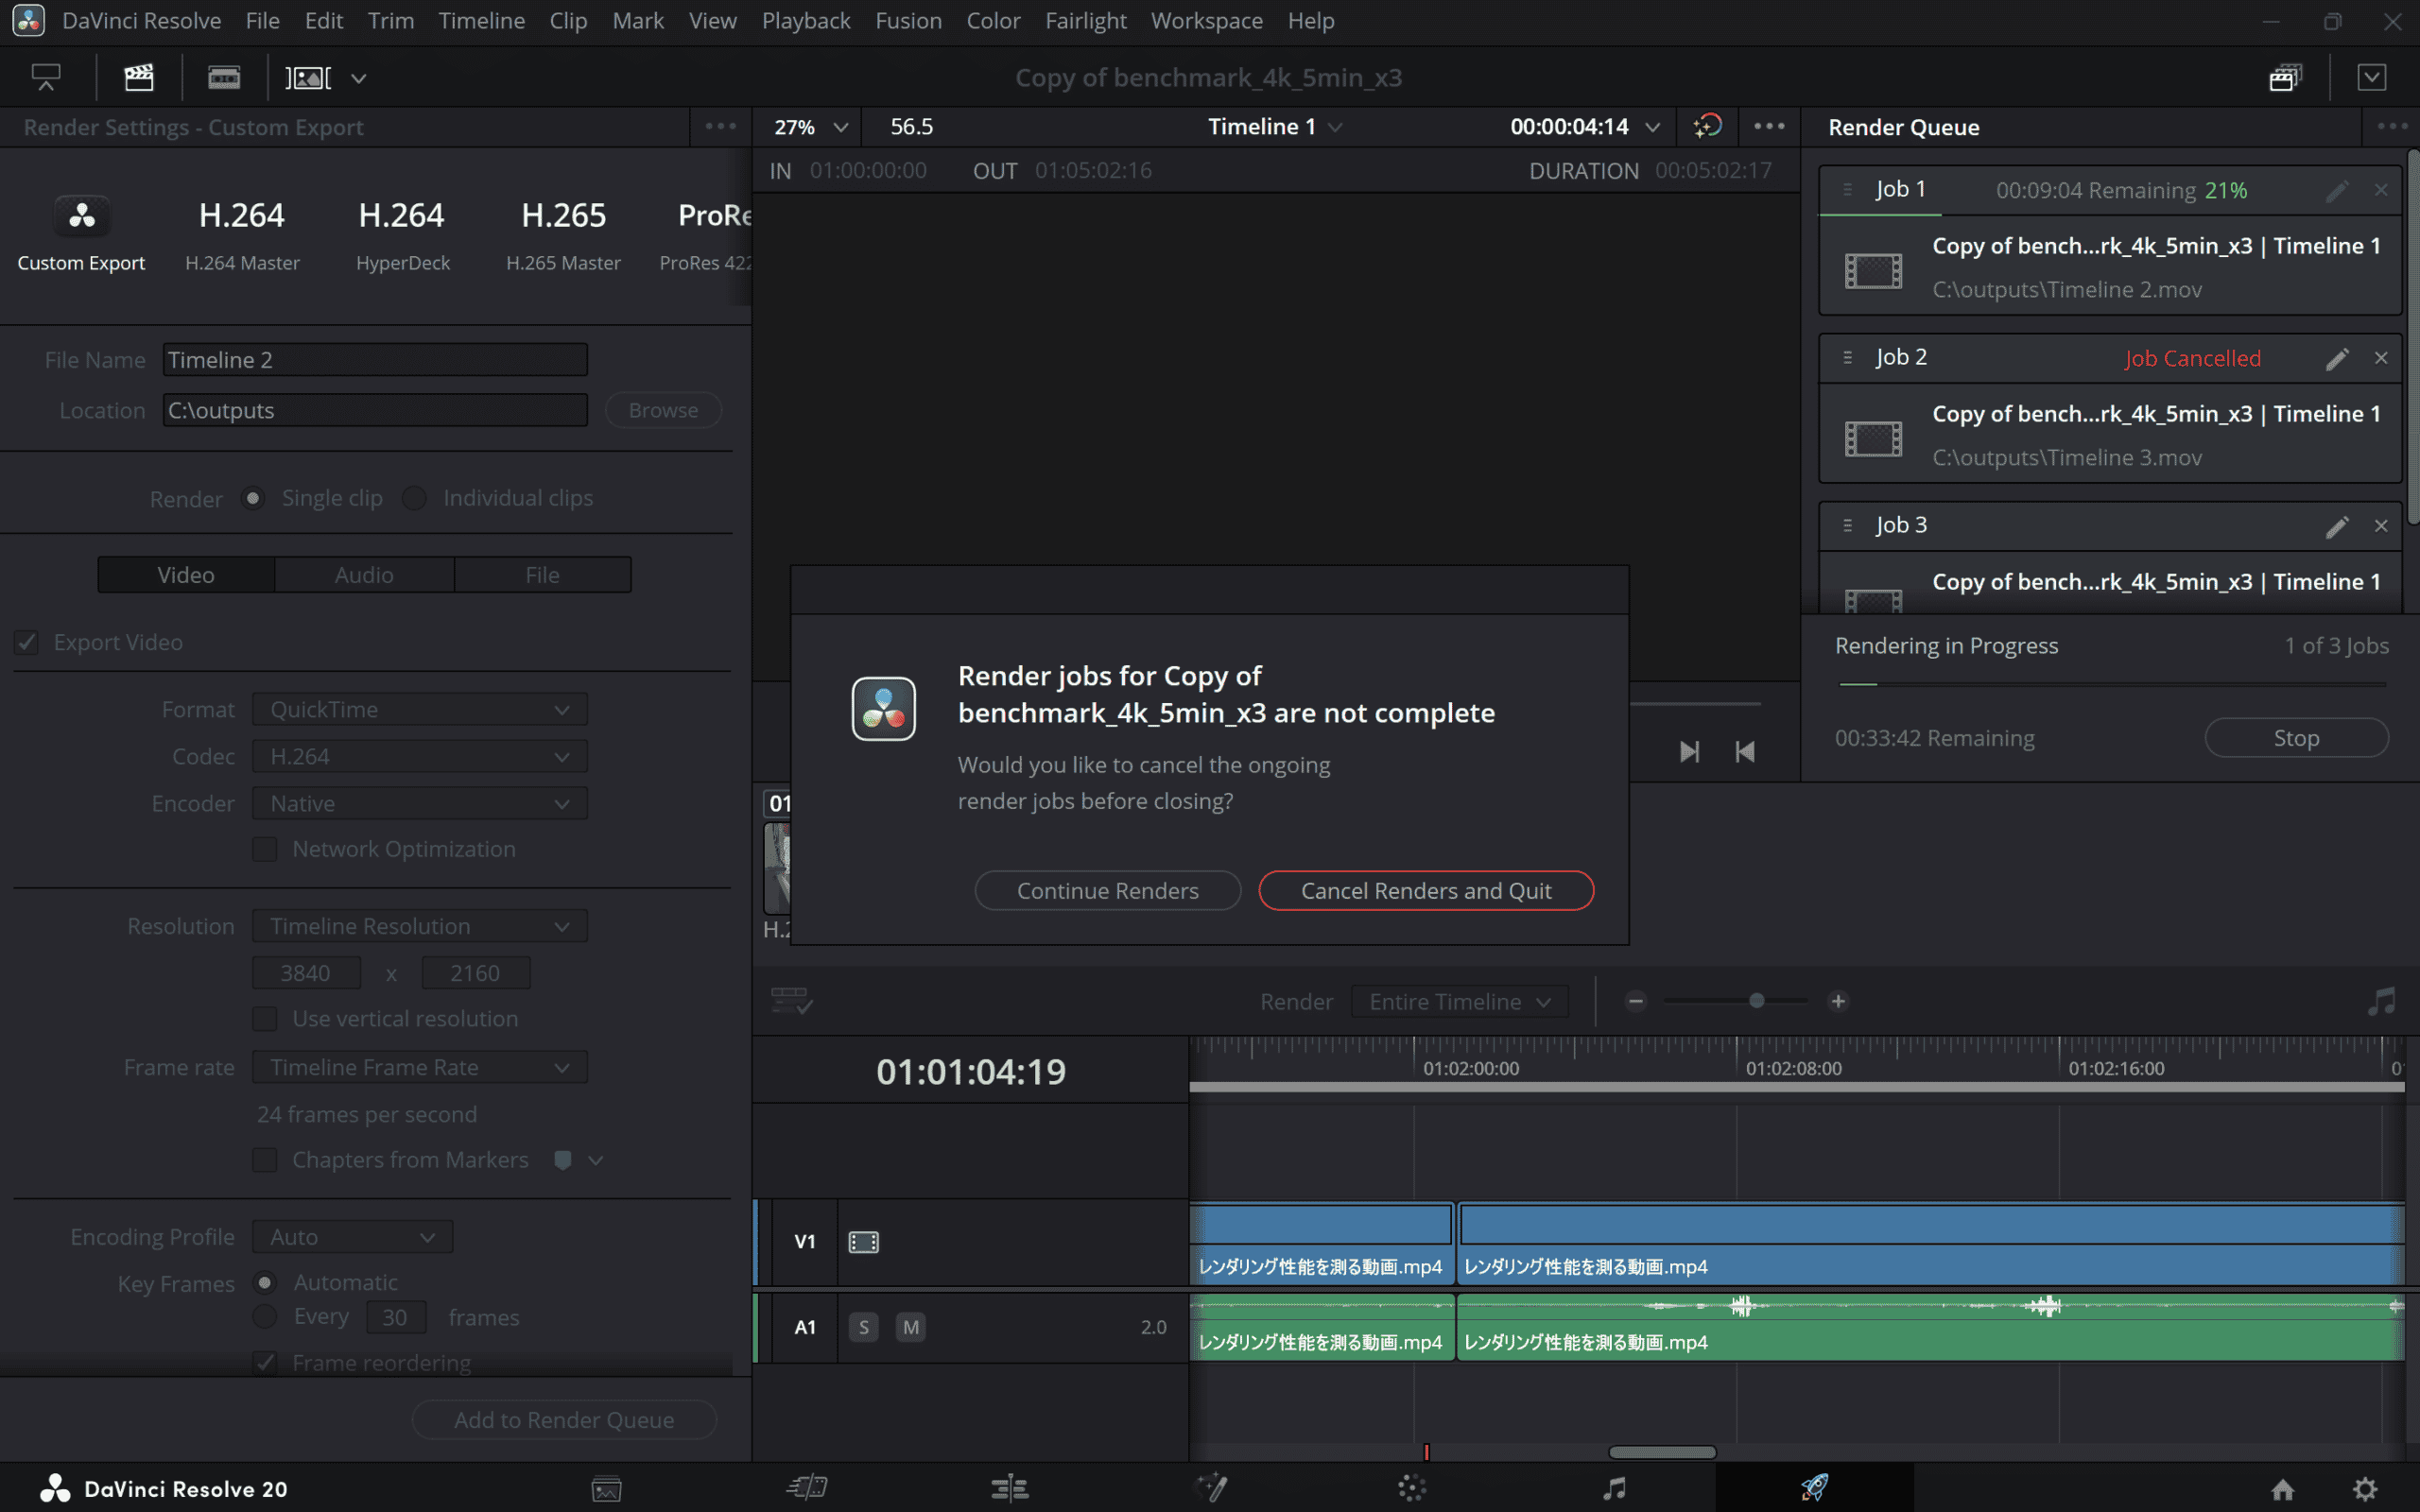
Task: Solo the A1 audio track
Action: 864,1327
